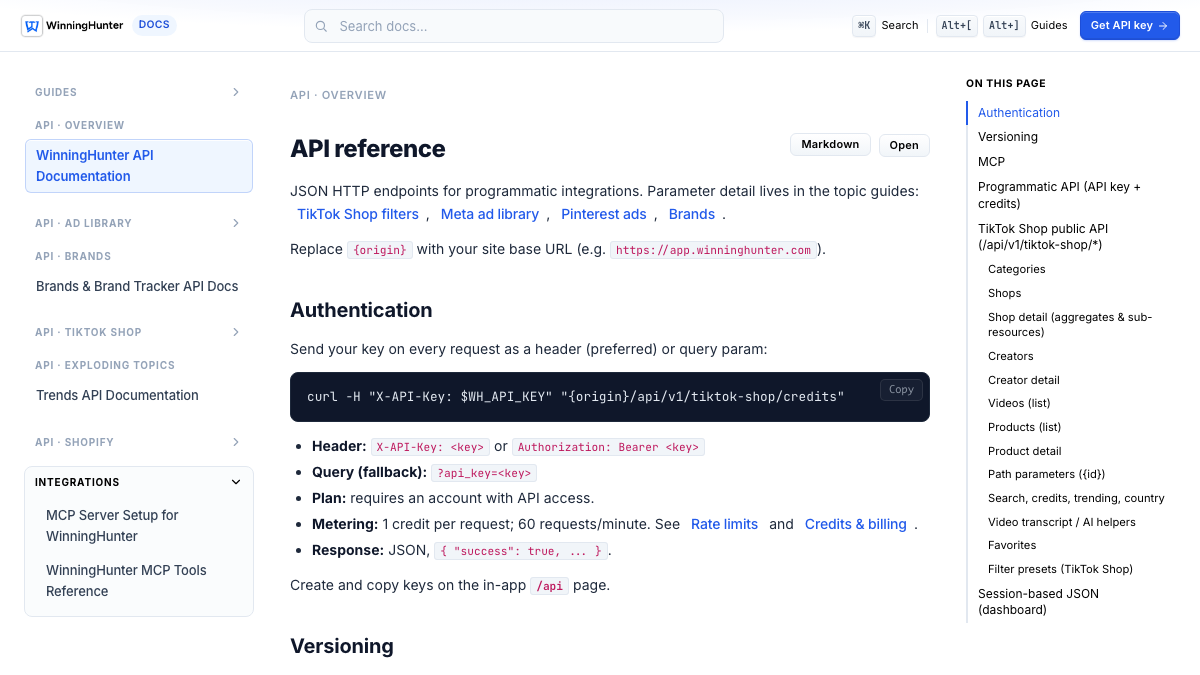Click the Search label beside ⌘K
The height and width of the screenshot is (675, 1200).
point(899,26)
